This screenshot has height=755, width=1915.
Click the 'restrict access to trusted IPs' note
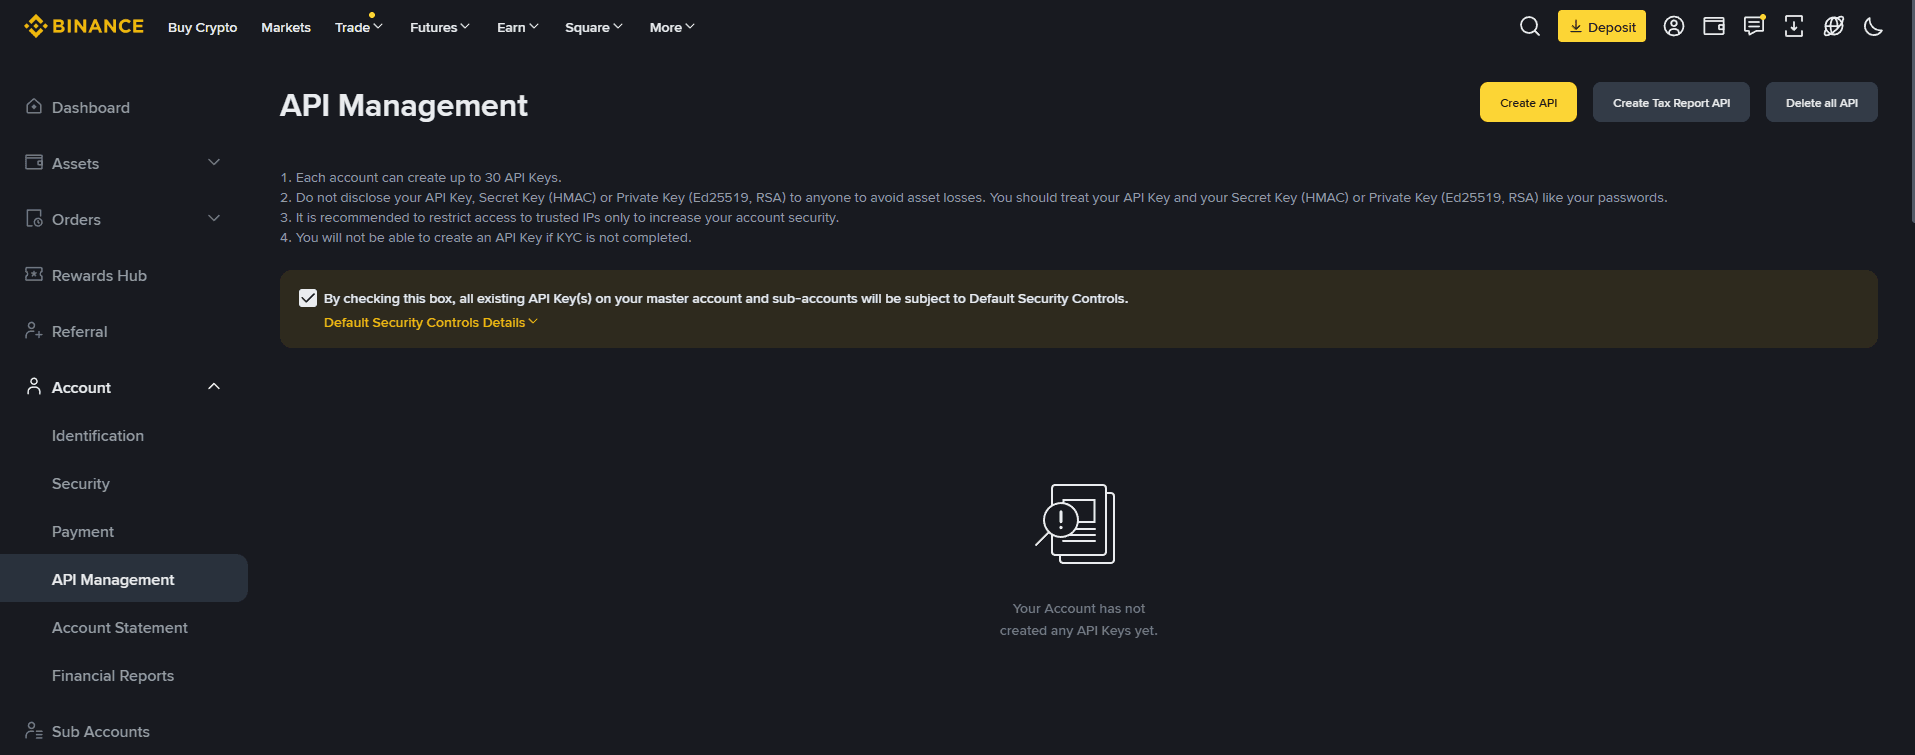click(x=560, y=217)
